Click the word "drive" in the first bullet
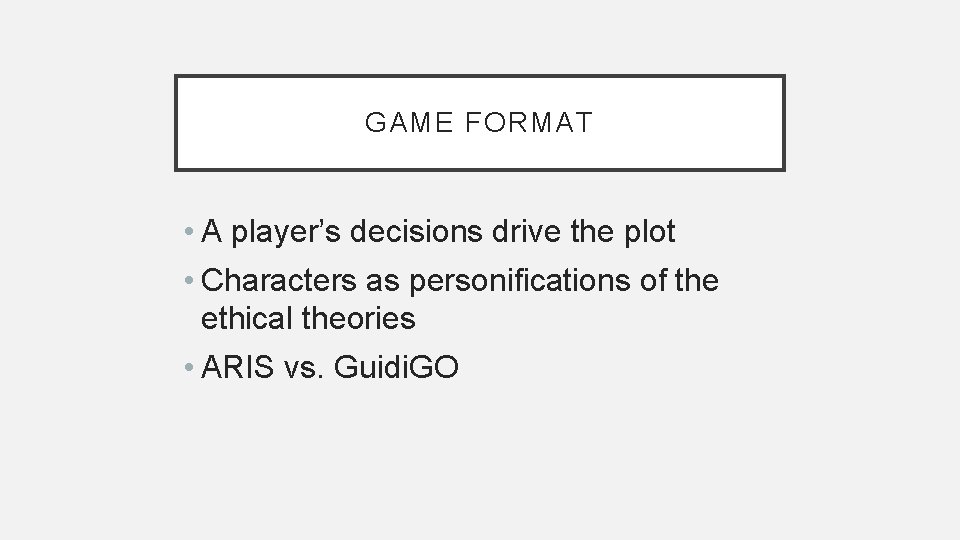 [x=527, y=231]
